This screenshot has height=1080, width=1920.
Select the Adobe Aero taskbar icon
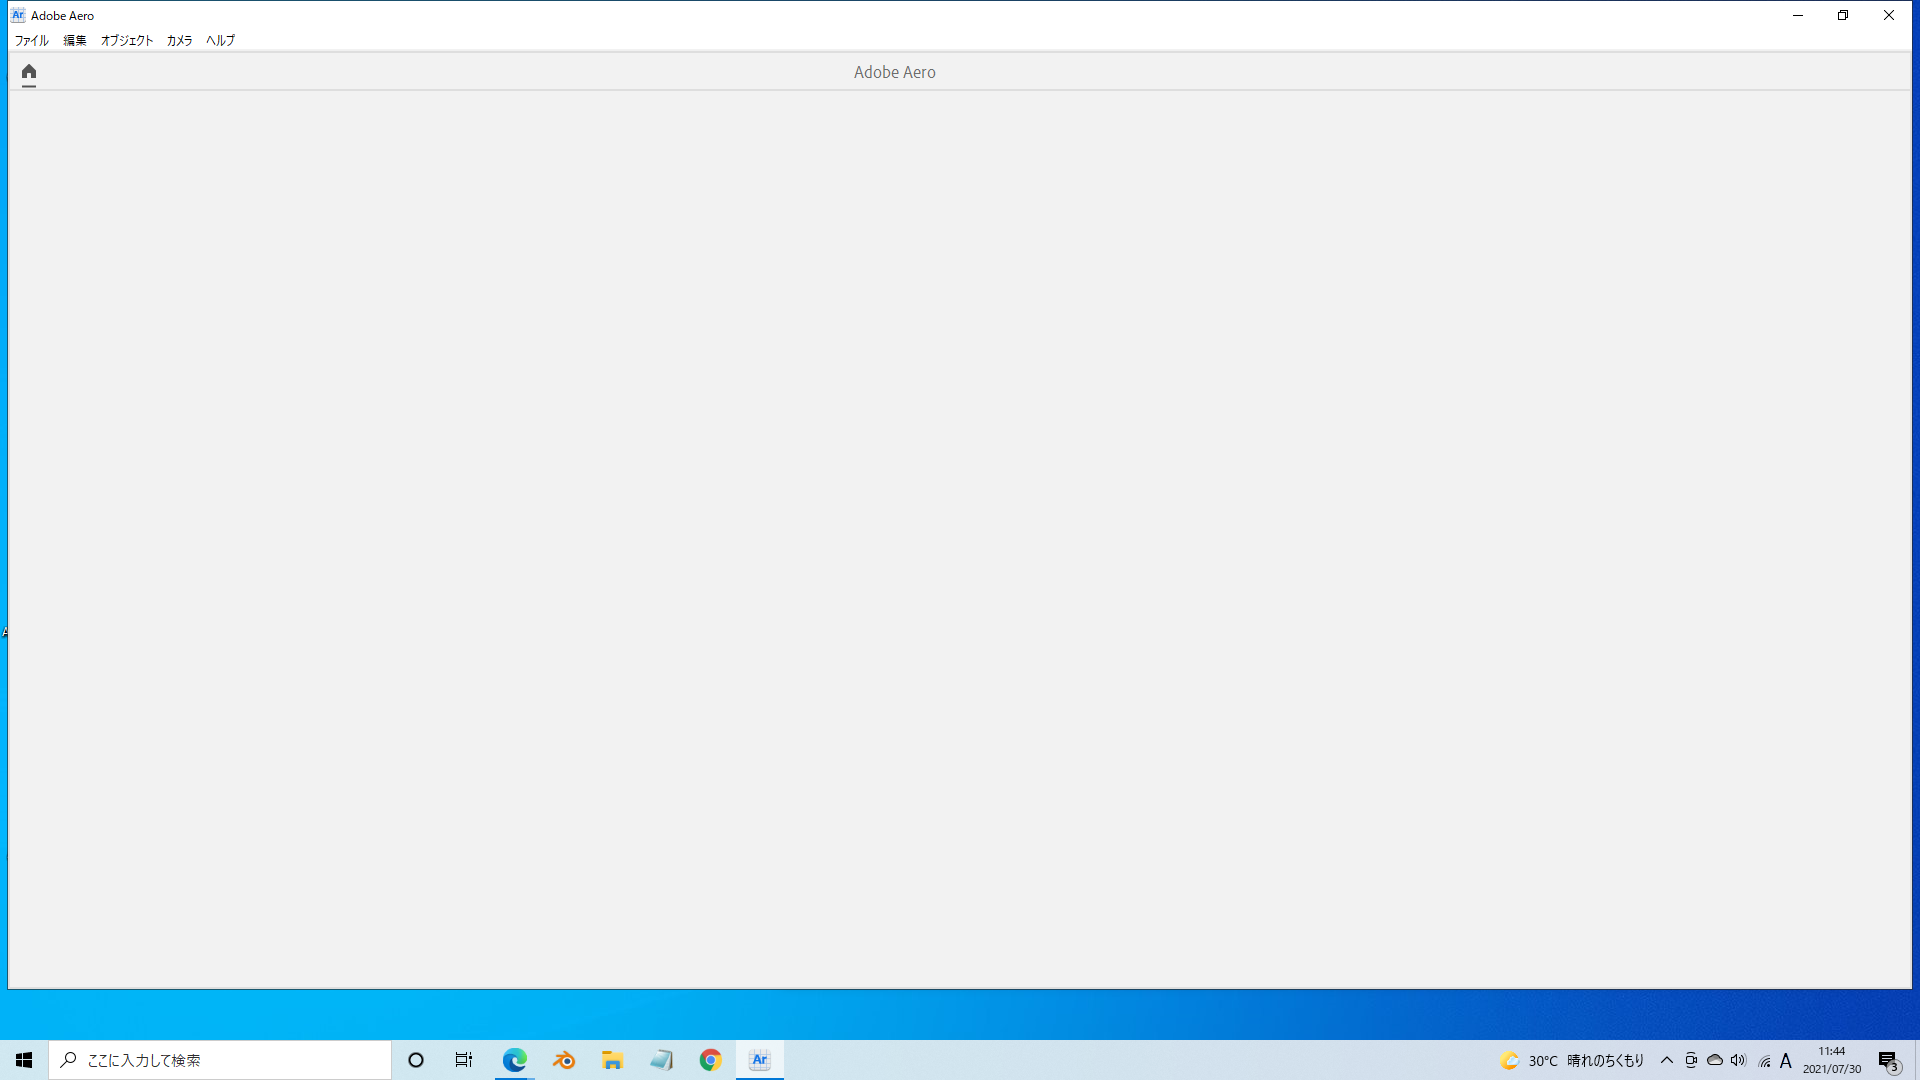coord(760,1059)
